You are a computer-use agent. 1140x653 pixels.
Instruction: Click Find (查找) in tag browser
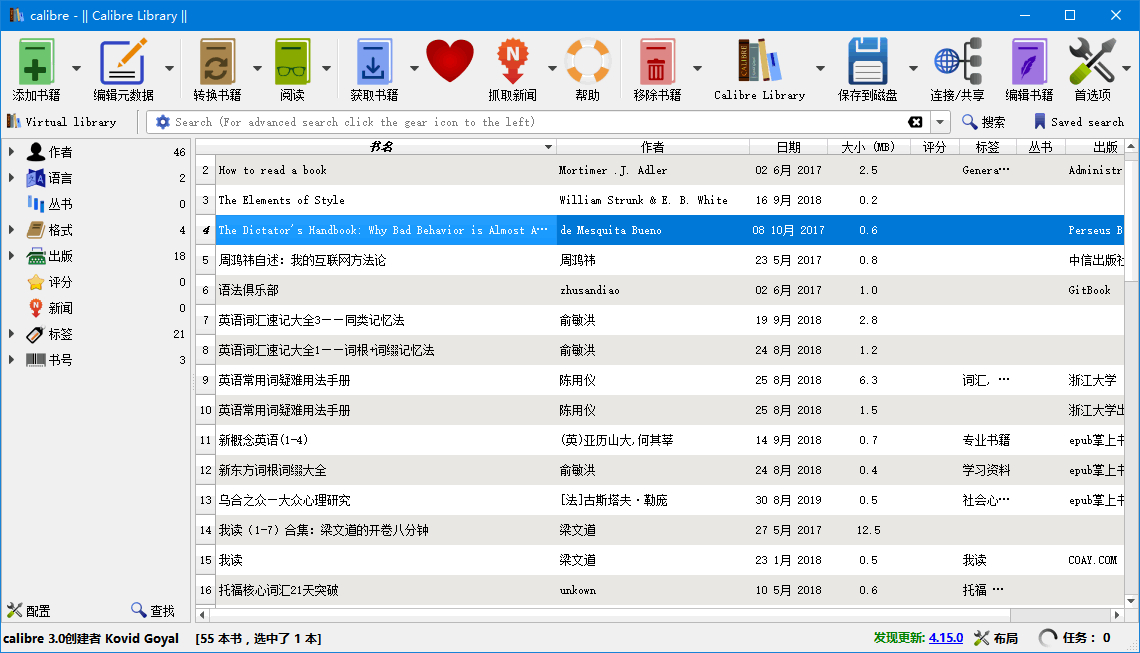(153, 611)
